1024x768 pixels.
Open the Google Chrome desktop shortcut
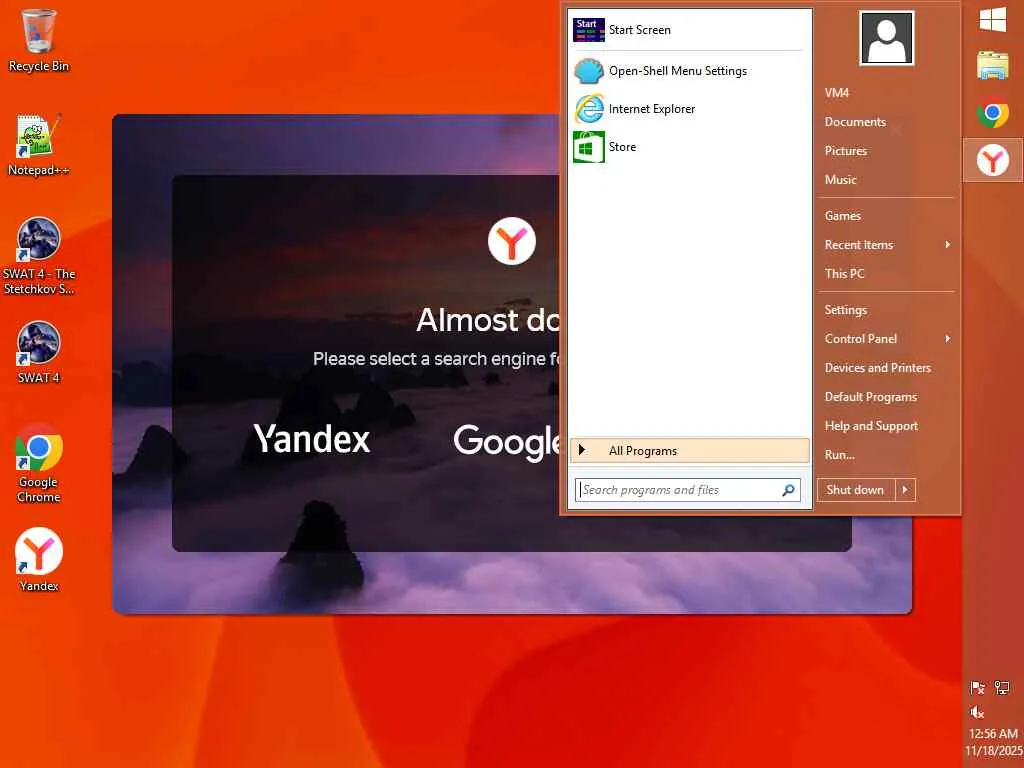[39, 464]
